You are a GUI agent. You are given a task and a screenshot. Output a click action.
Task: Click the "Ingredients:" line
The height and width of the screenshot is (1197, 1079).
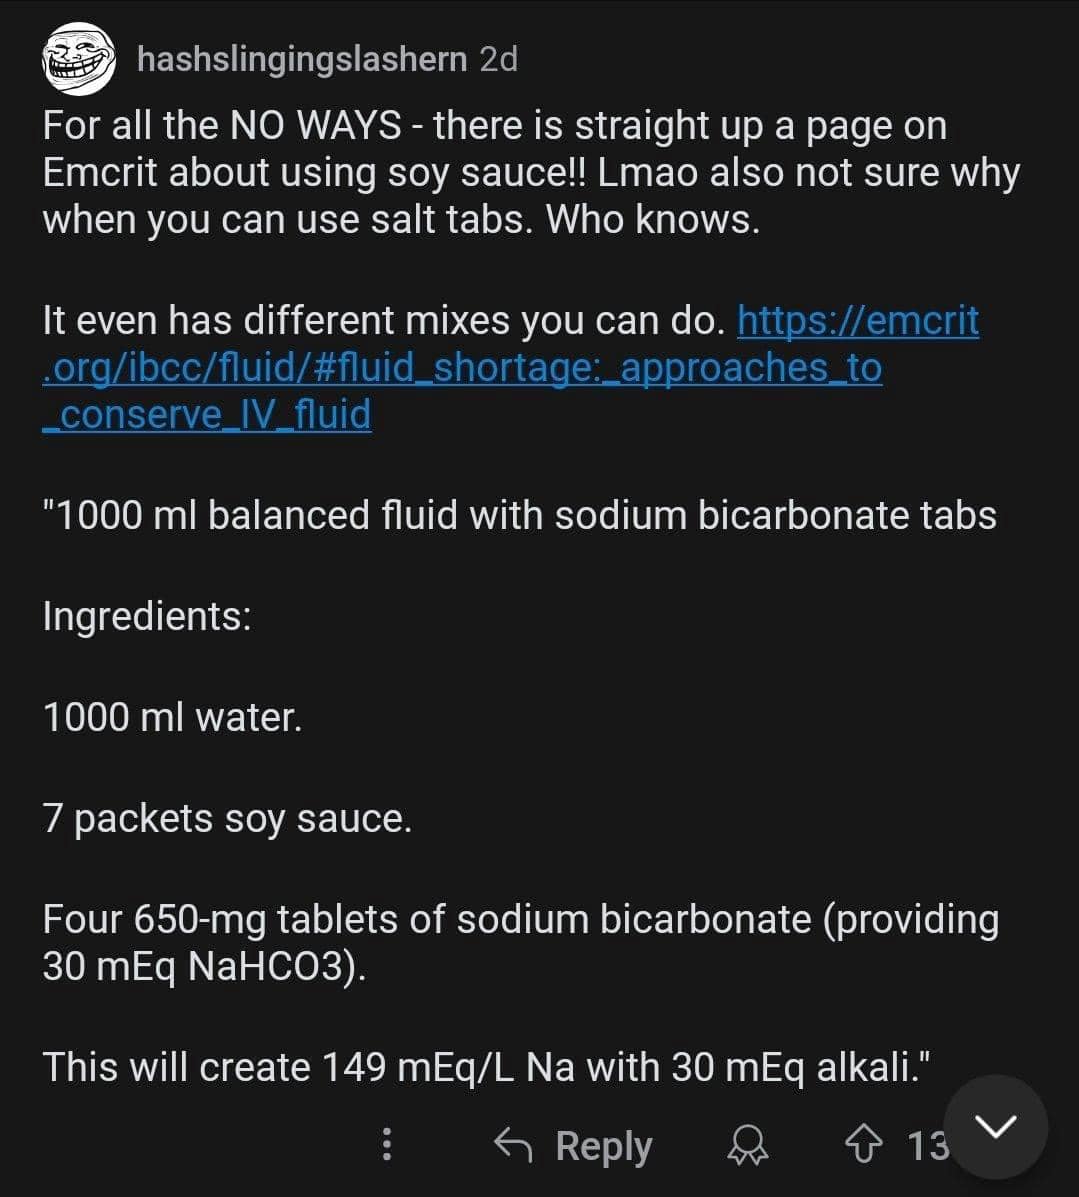tap(147, 615)
